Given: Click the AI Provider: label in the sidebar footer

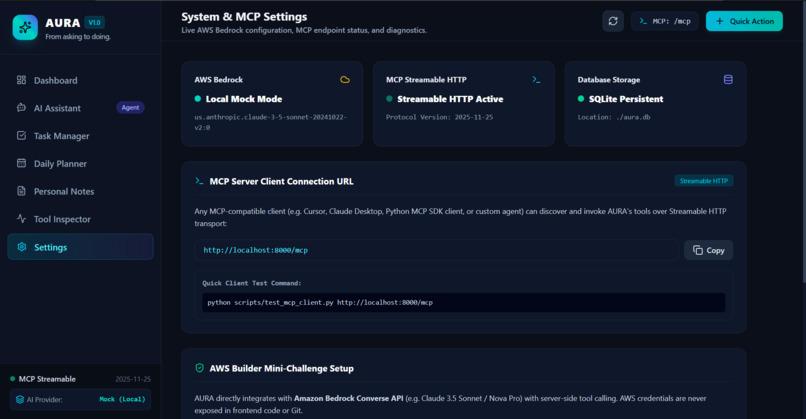Looking at the screenshot, I should pos(44,399).
